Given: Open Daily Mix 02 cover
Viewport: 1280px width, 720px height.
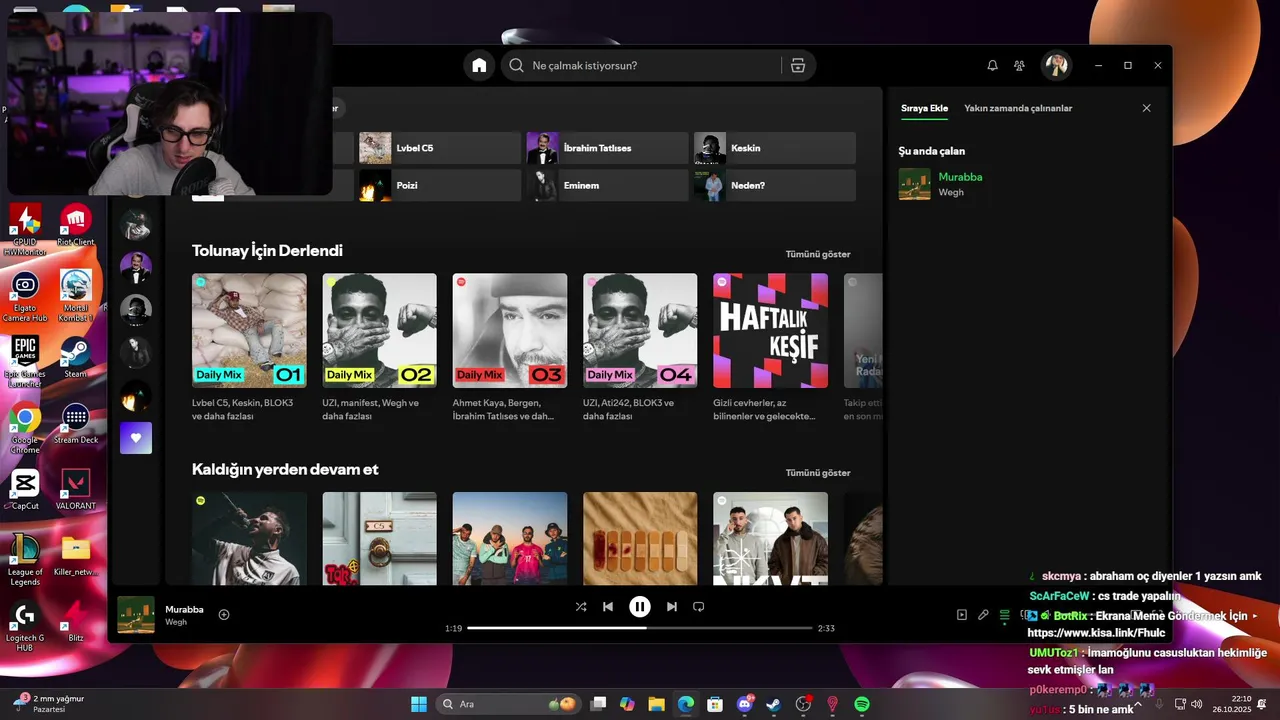Looking at the screenshot, I should tap(379, 331).
